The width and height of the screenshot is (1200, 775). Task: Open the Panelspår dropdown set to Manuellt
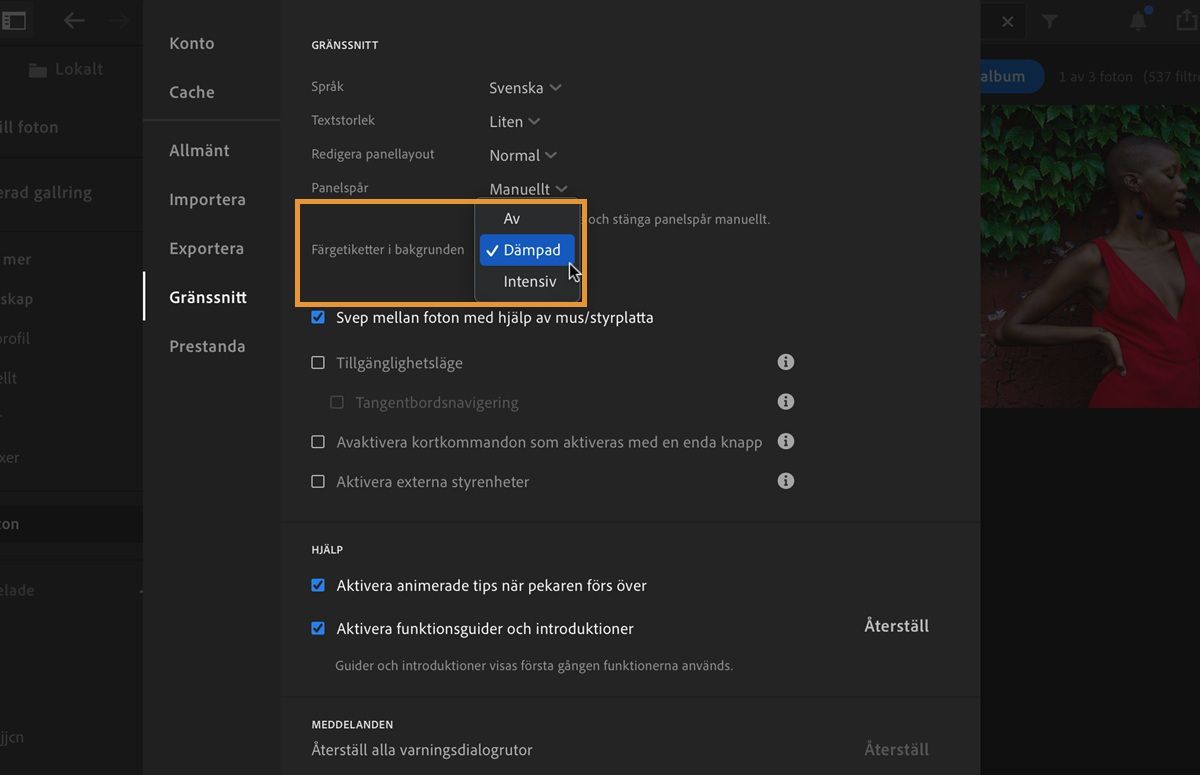coord(527,188)
